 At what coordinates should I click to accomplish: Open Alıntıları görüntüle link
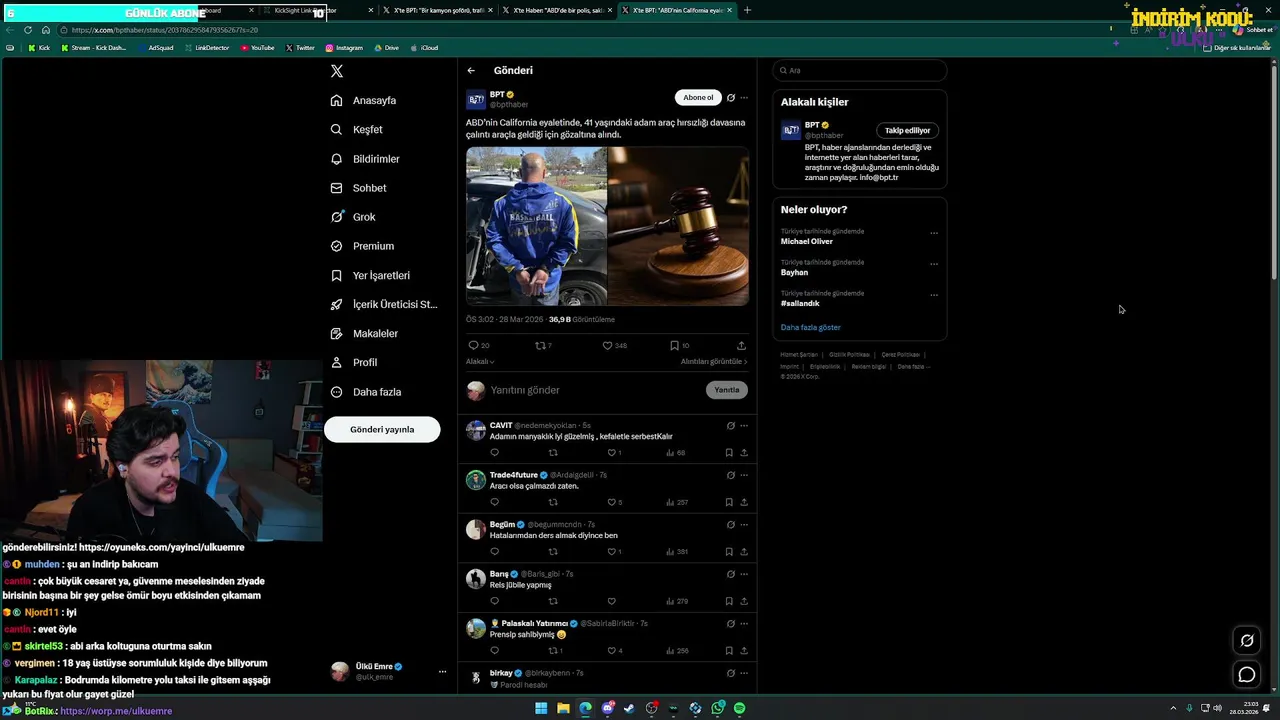tap(714, 361)
